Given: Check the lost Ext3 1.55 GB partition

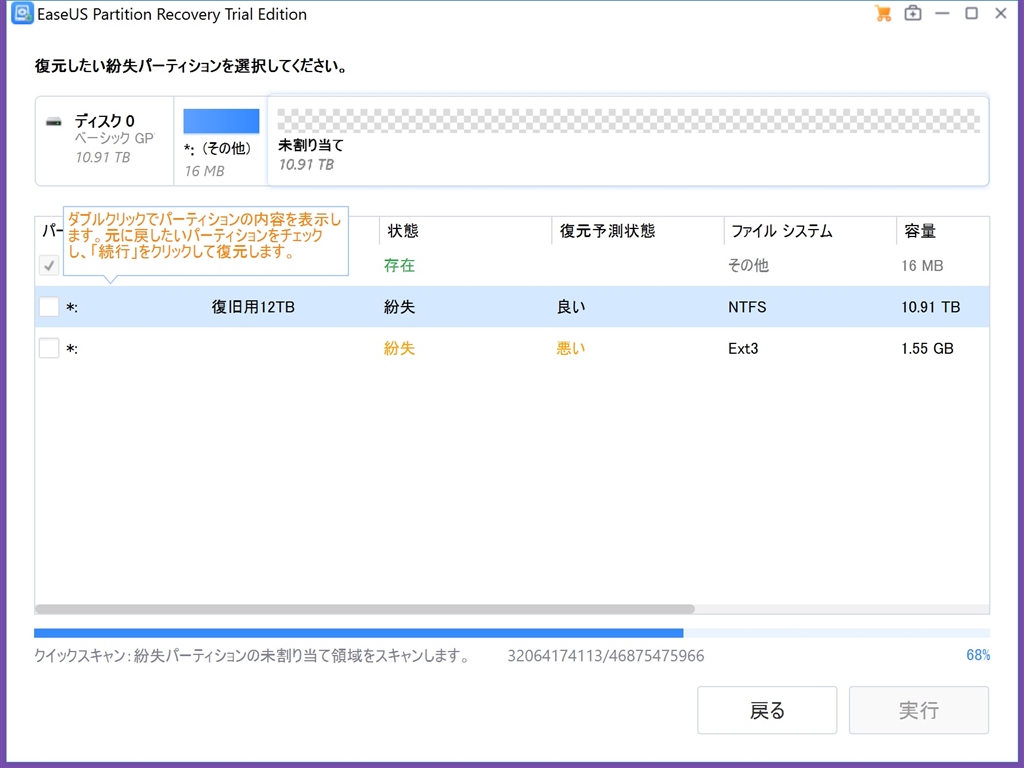Looking at the screenshot, I should click(x=49, y=347).
